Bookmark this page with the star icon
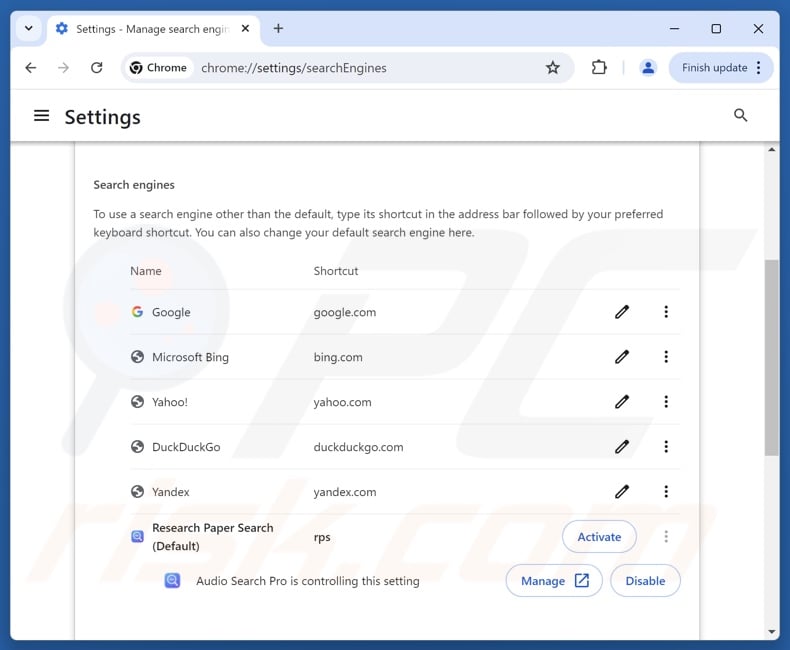 click(x=553, y=68)
